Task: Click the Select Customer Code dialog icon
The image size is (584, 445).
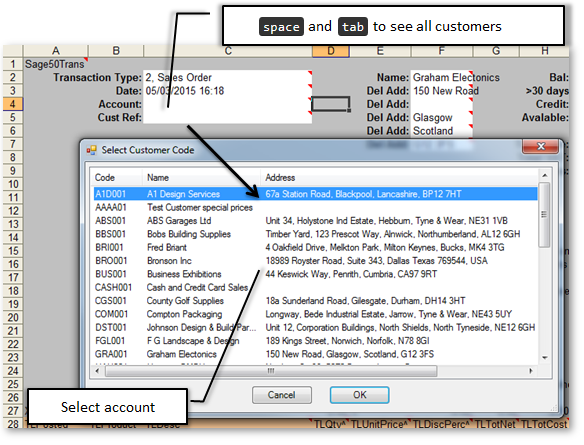Action: (91, 150)
